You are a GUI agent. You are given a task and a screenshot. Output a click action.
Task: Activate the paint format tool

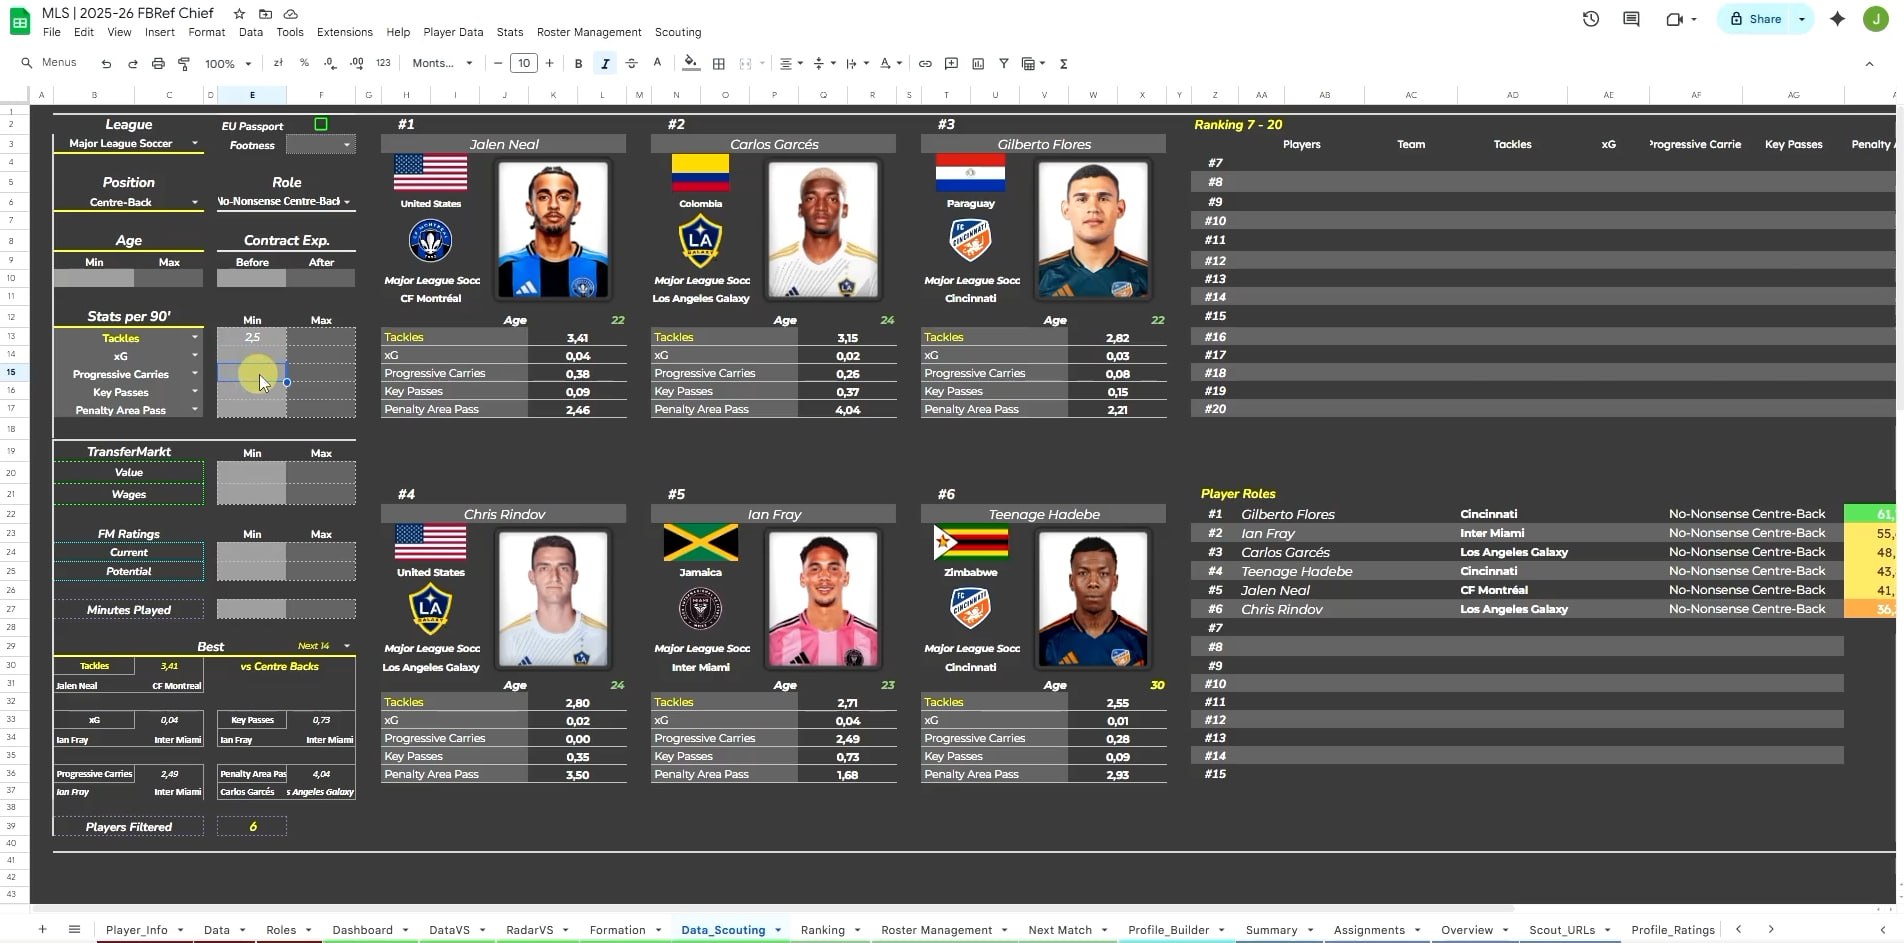(184, 63)
